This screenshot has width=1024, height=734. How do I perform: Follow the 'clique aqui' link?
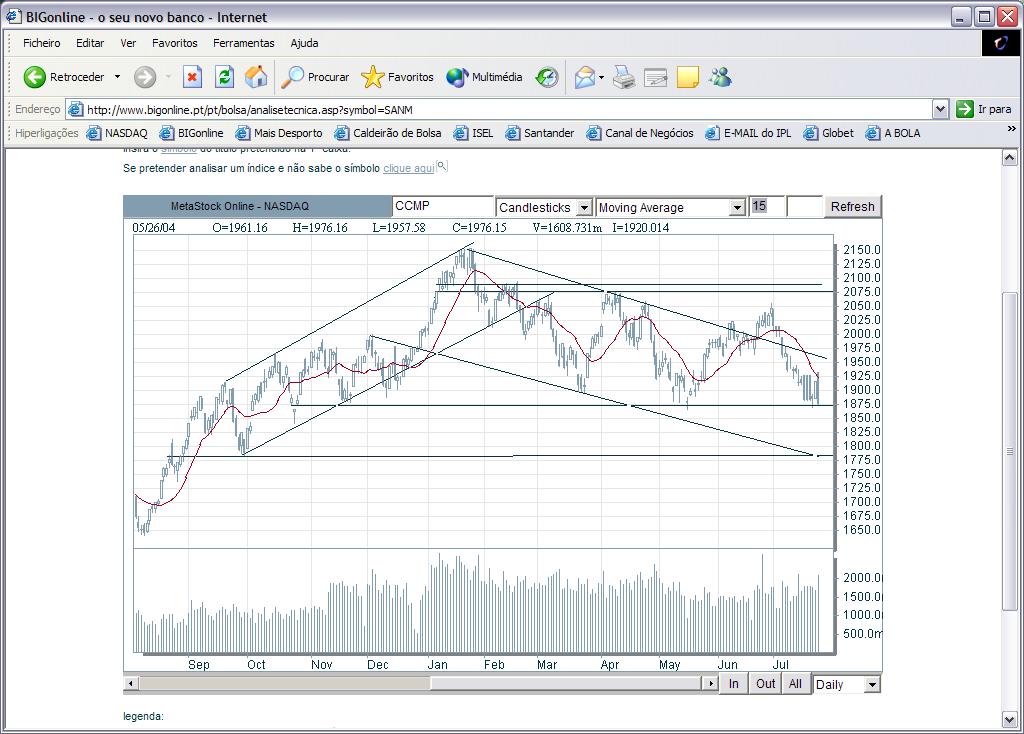[x=408, y=168]
